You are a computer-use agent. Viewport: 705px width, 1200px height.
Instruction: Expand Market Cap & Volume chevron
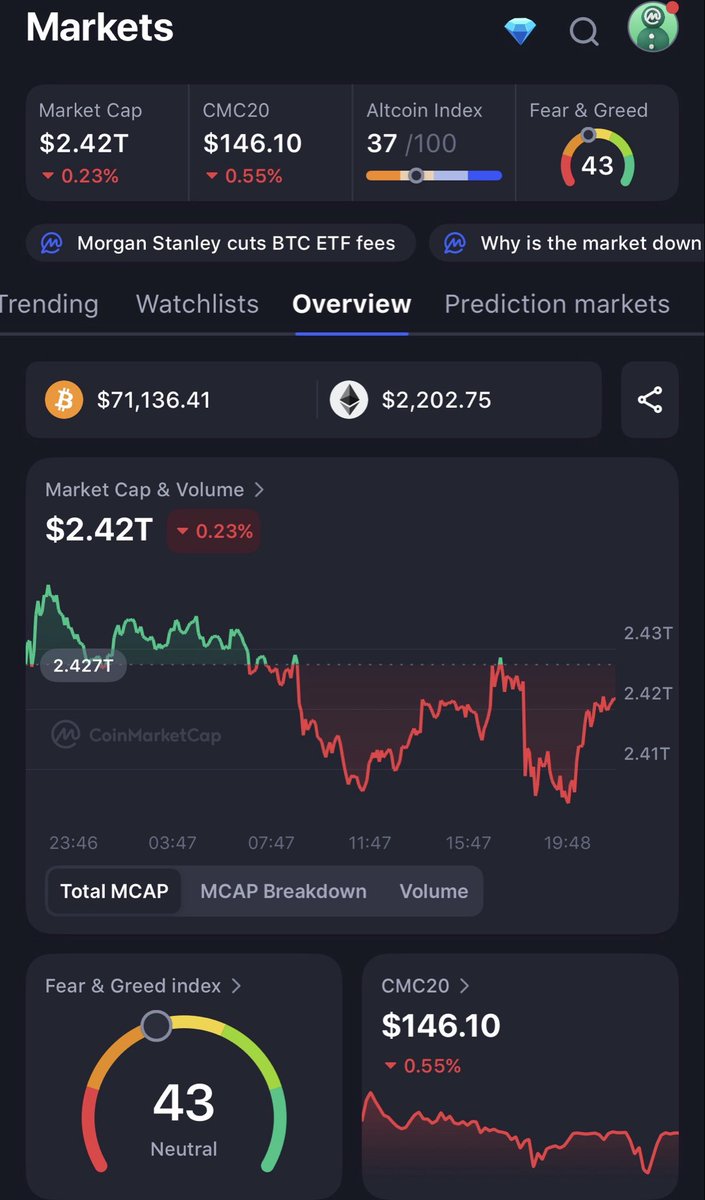tap(259, 490)
